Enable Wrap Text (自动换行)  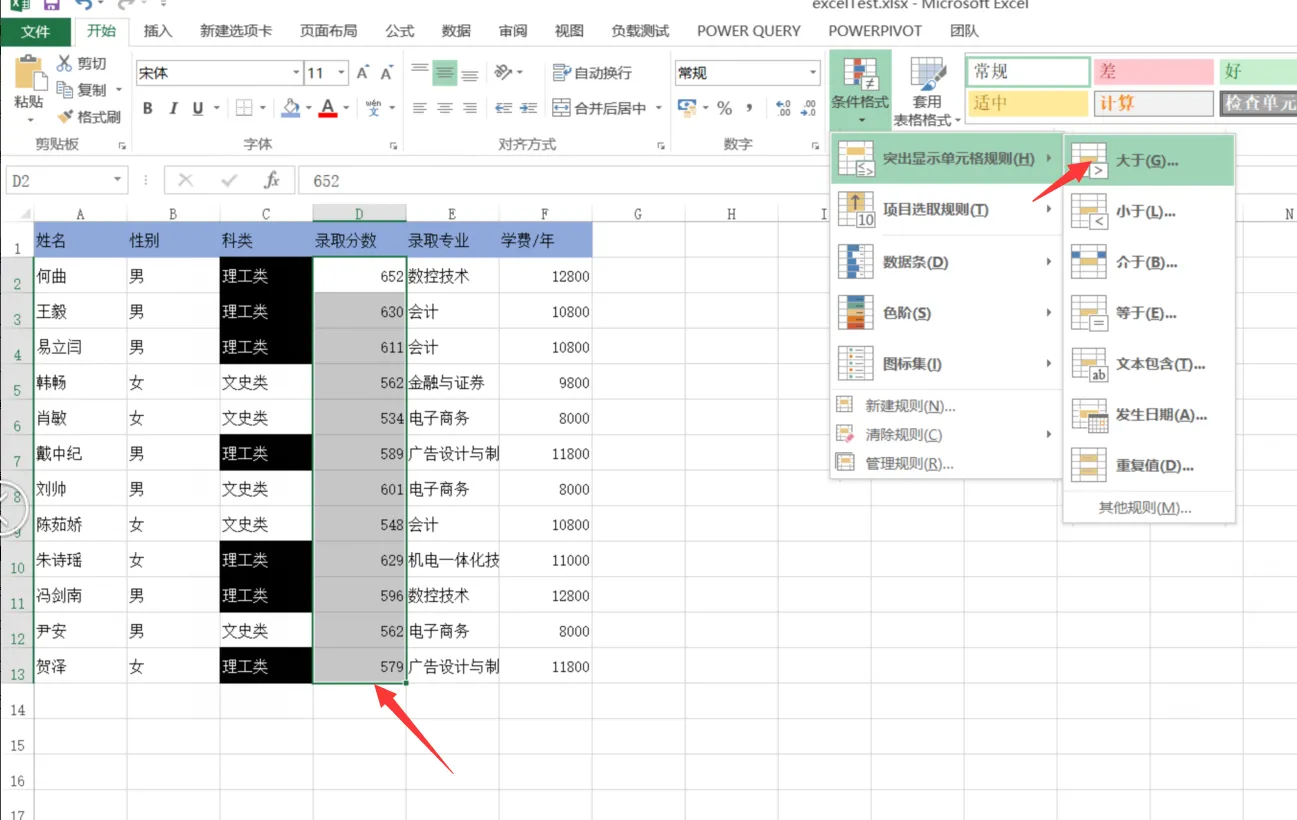(x=592, y=73)
